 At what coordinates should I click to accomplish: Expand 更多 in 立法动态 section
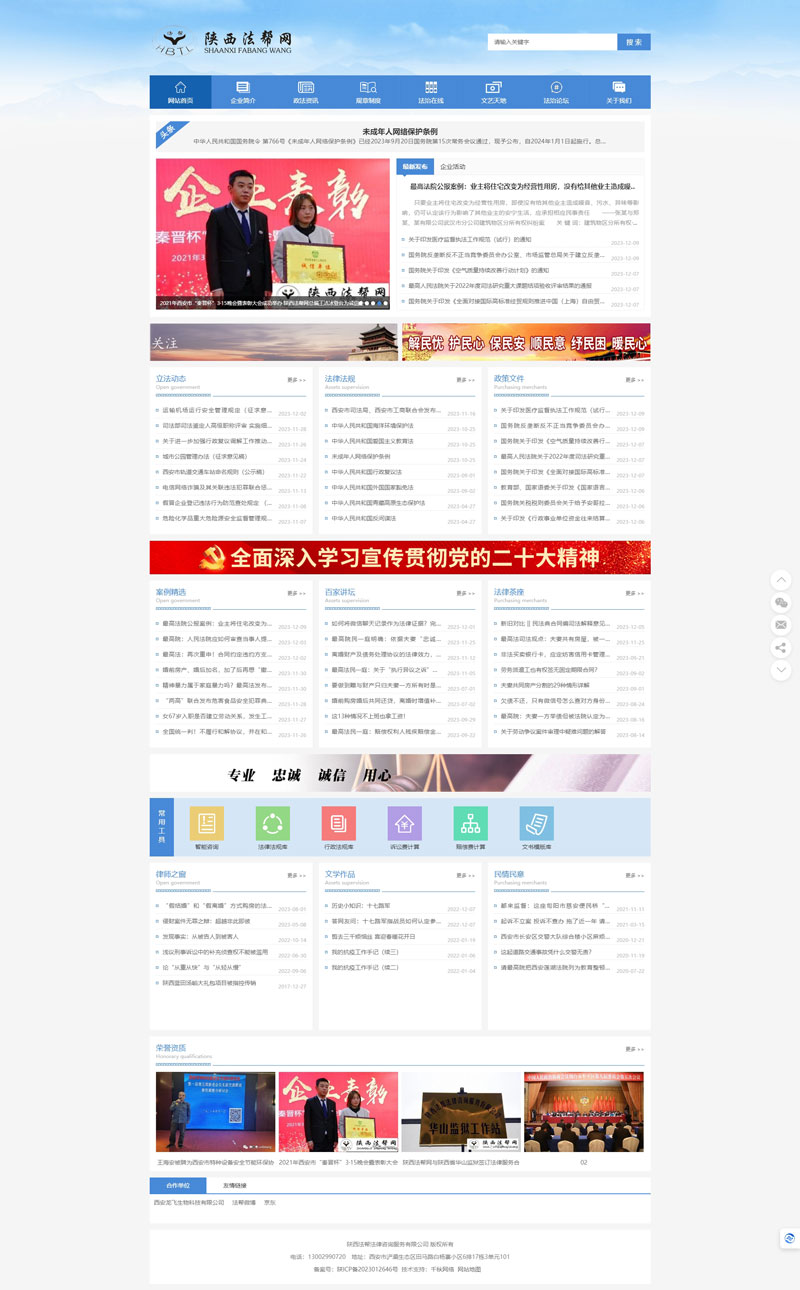296,380
